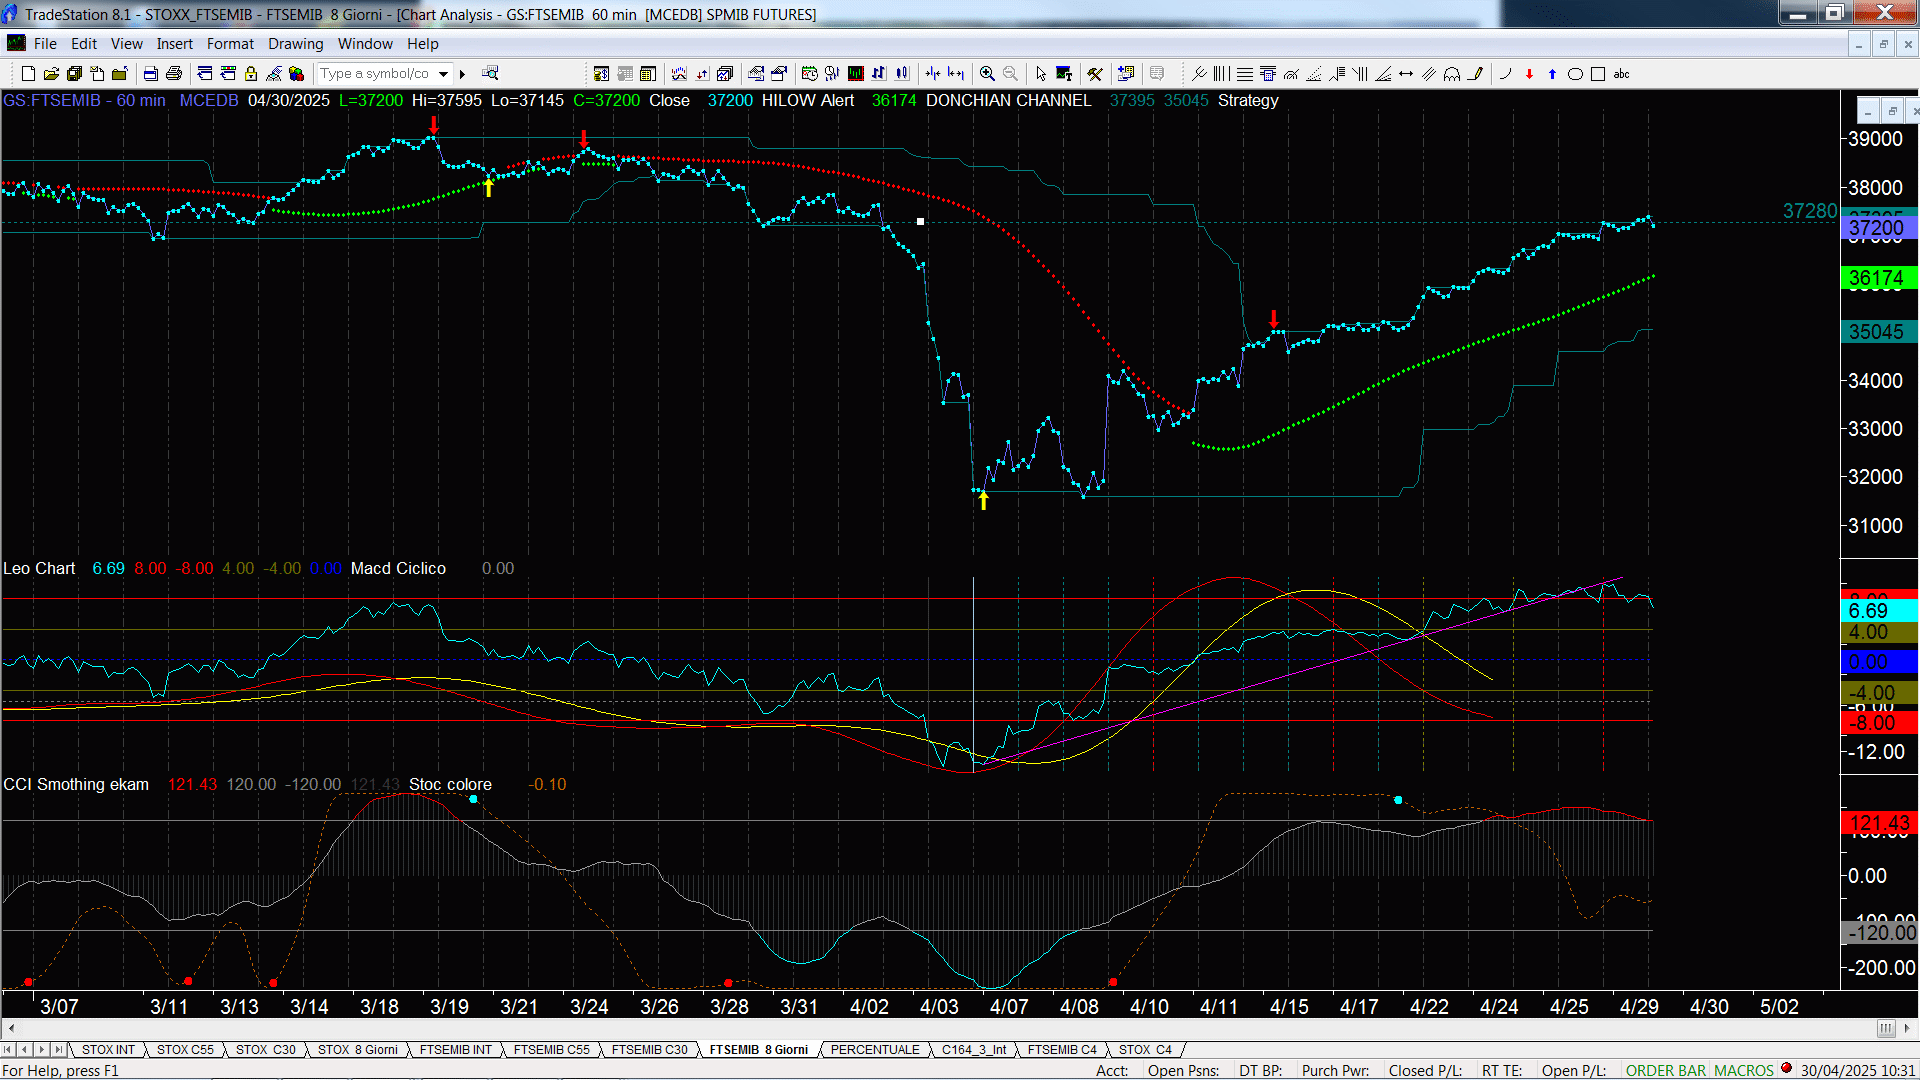The image size is (1920, 1080).
Task: Switch to the FTSEMIB C4 tab
Action: pyautogui.click(x=1062, y=1049)
